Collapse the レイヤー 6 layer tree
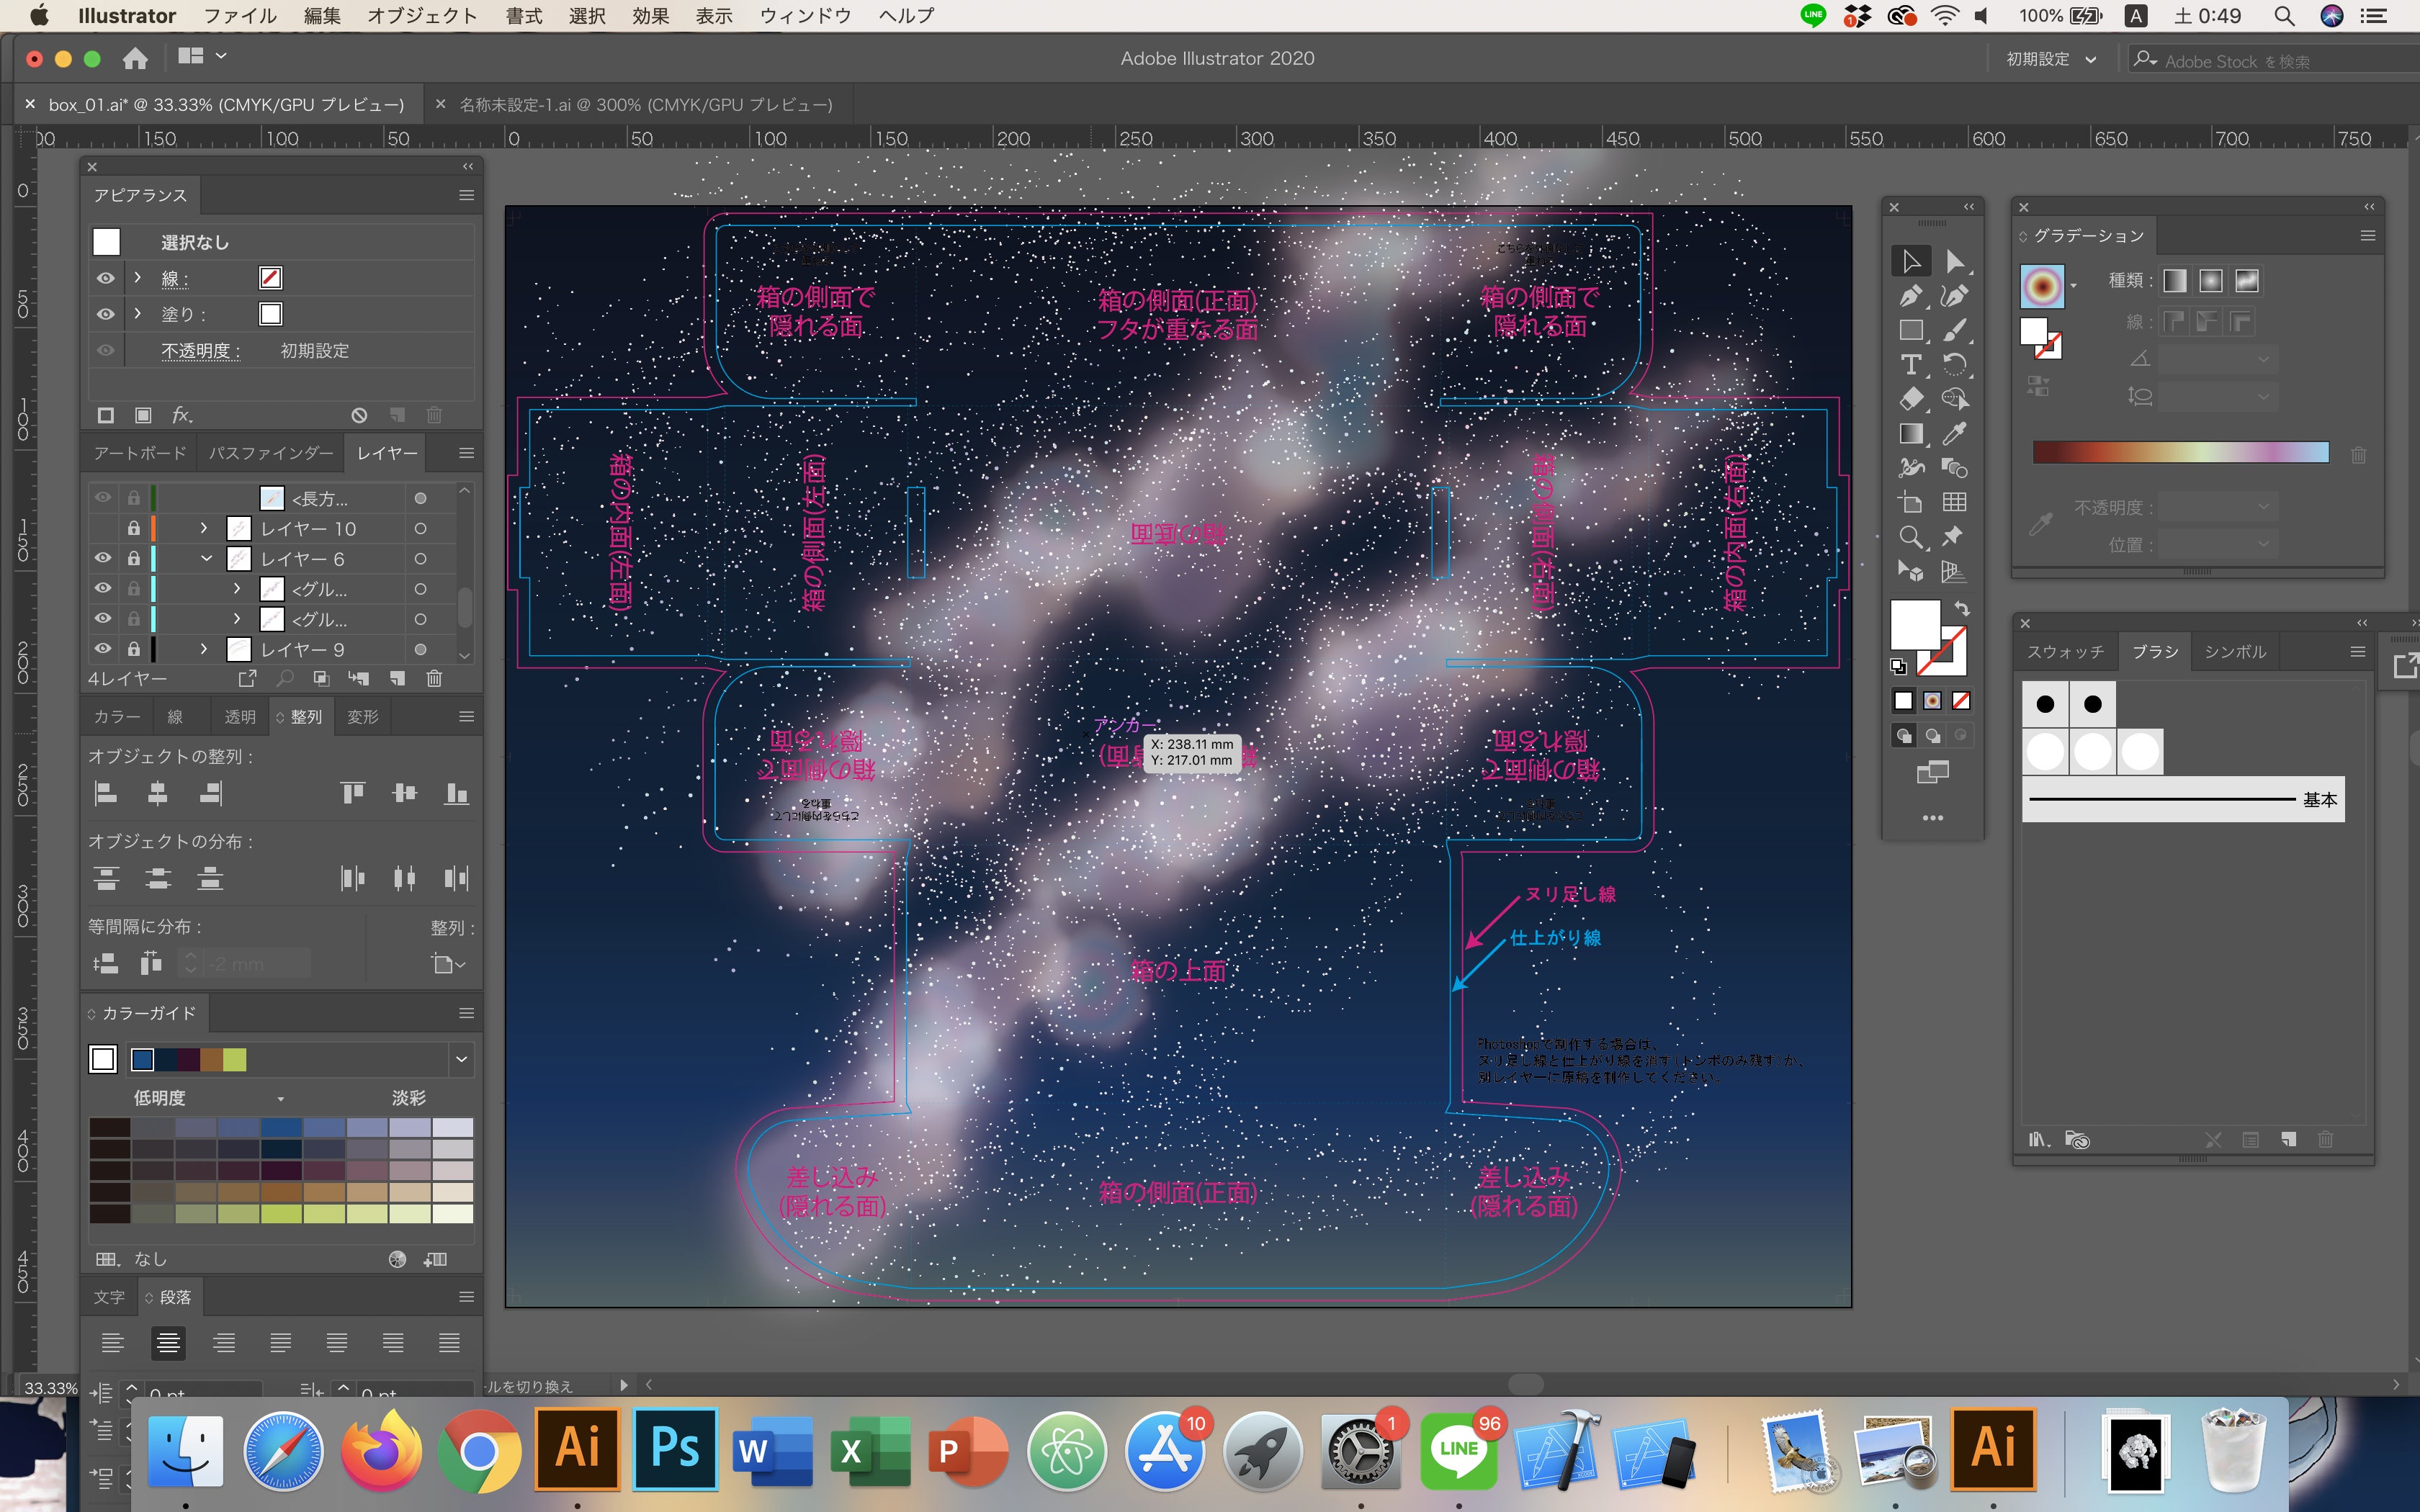2420x1512 pixels. click(x=206, y=558)
